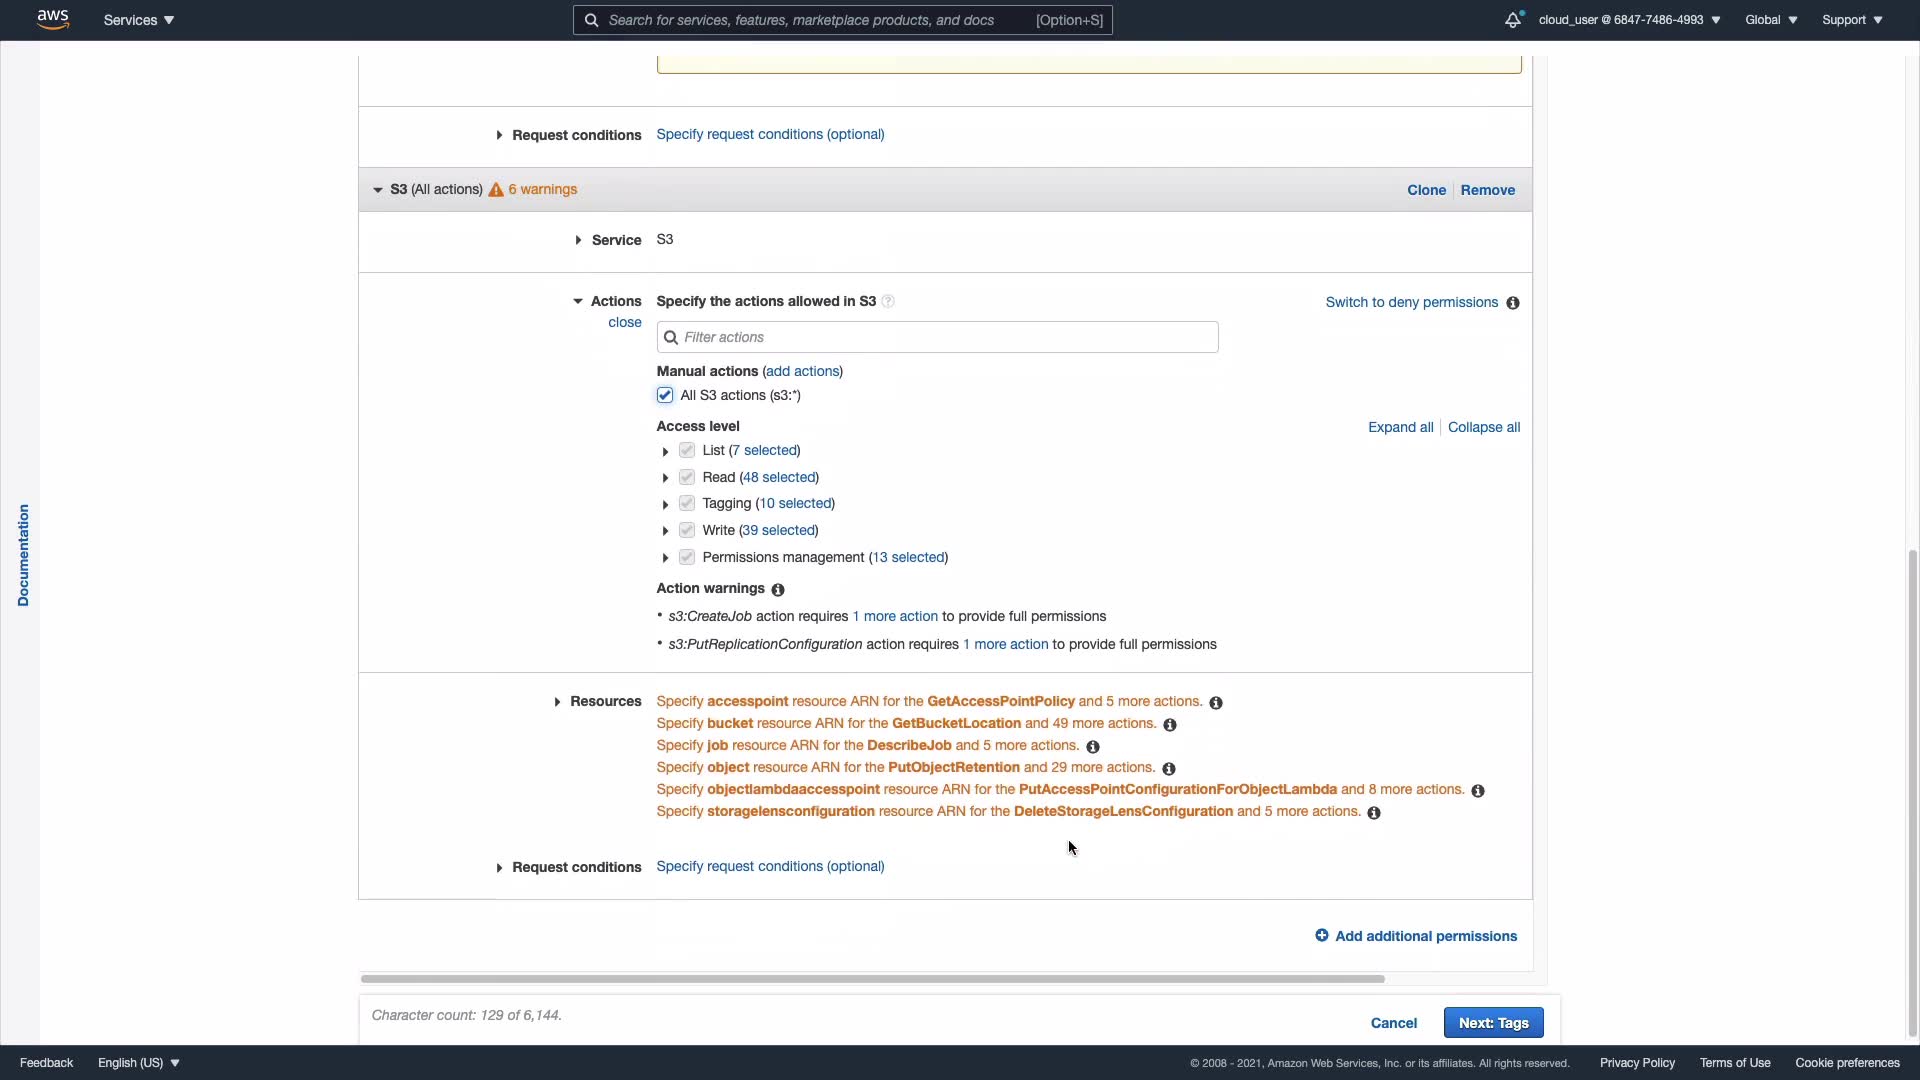This screenshot has width=1920, height=1080.
Task: Collapse the S3 (All actions) section
Action: pos(378,190)
